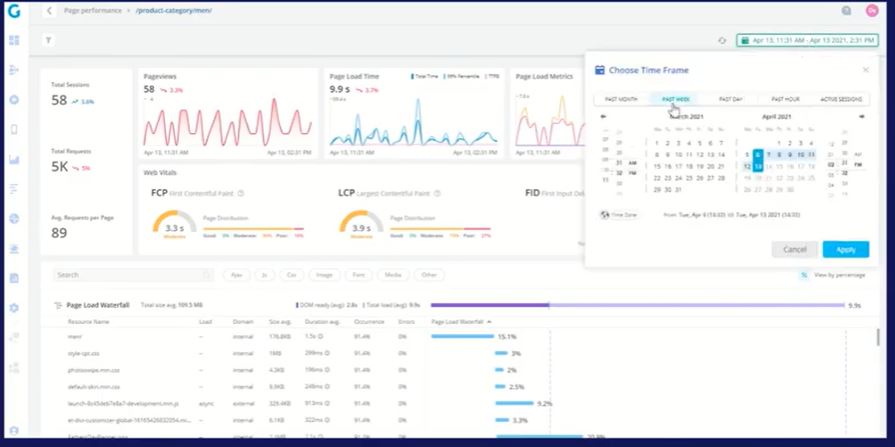Image resolution: width=895 pixels, height=447 pixels.
Task: Click the user avatar in top right
Action: coord(872,10)
